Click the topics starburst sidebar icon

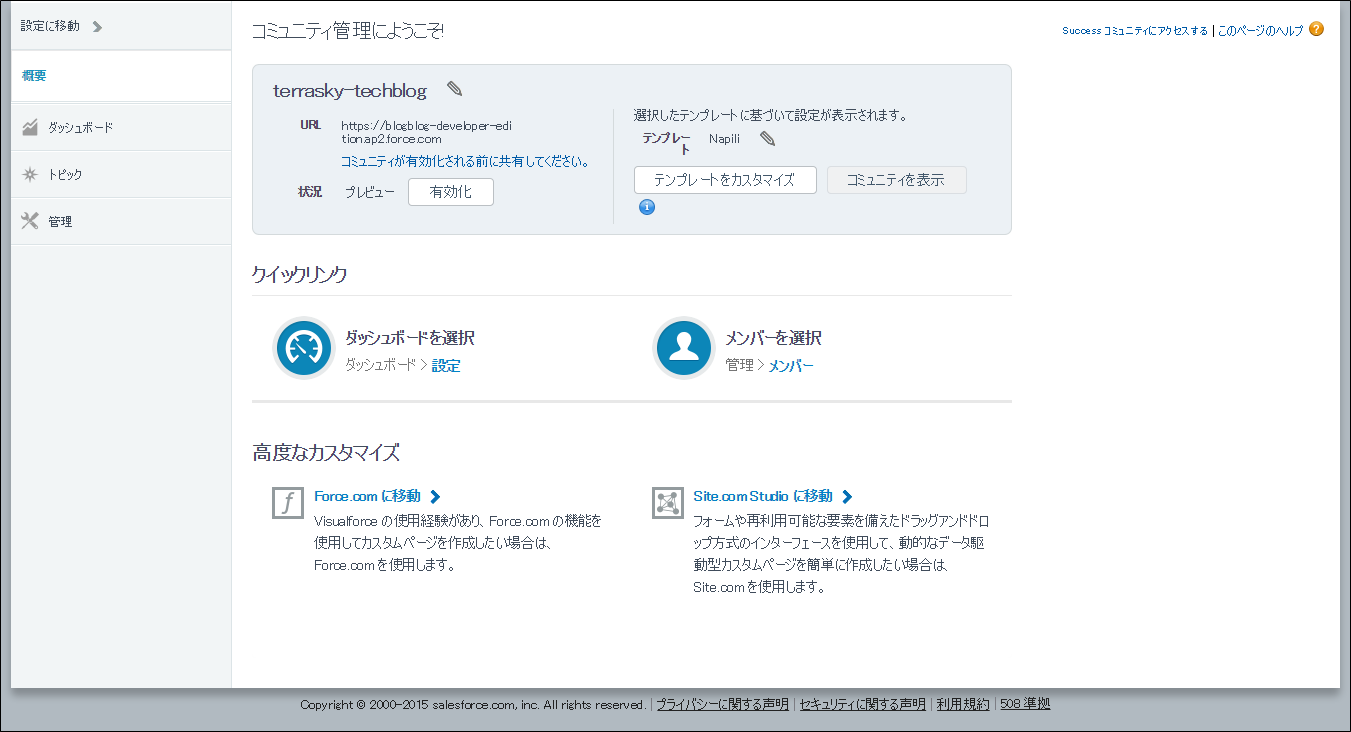pos(30,174)
